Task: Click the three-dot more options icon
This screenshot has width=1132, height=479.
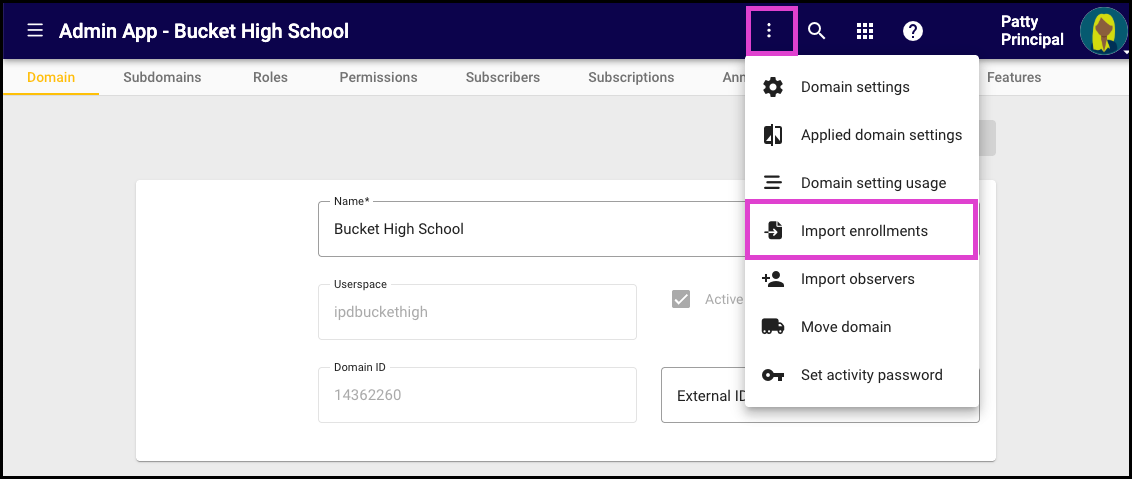Action: (770, 31)
